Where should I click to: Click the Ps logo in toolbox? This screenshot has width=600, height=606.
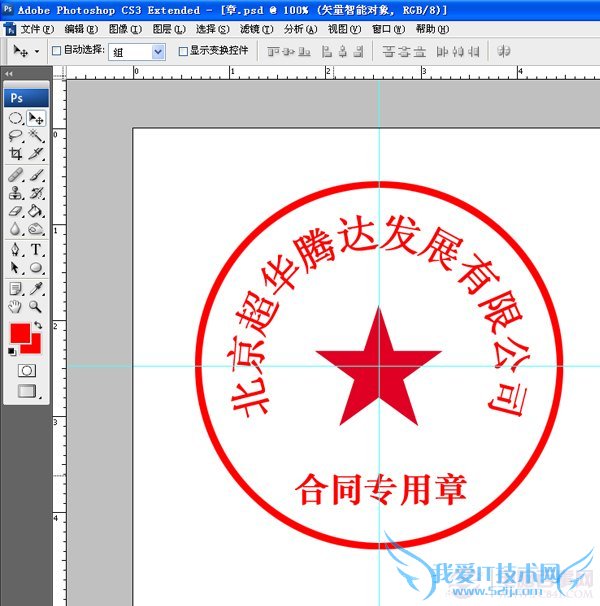(x=26, y=98)
